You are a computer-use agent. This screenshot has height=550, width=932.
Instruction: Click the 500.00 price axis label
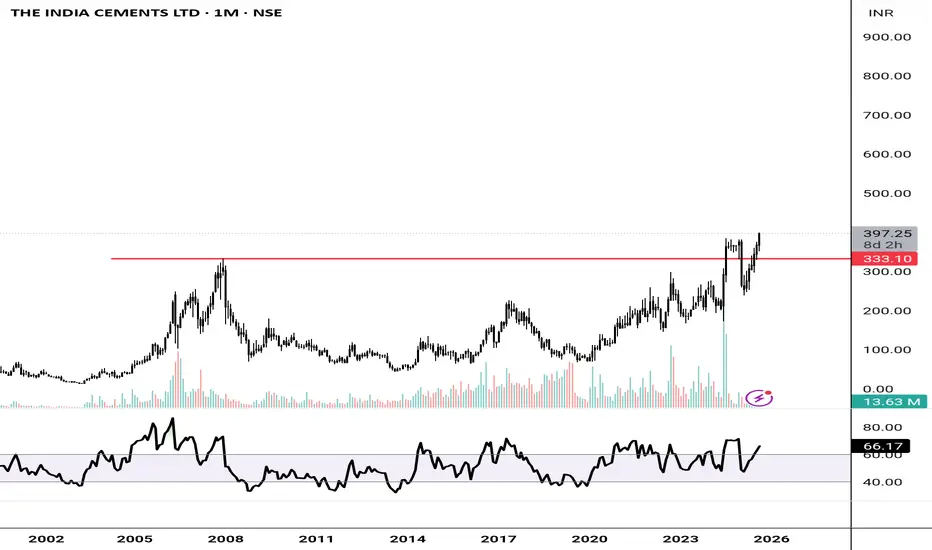pos(887,193)
